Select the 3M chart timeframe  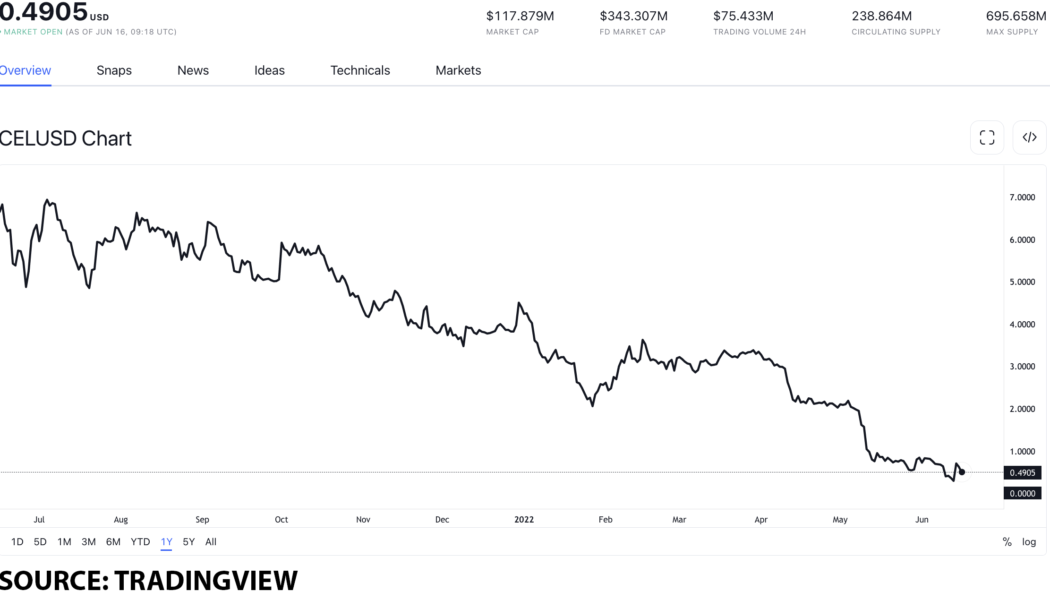tap(88, 541)
